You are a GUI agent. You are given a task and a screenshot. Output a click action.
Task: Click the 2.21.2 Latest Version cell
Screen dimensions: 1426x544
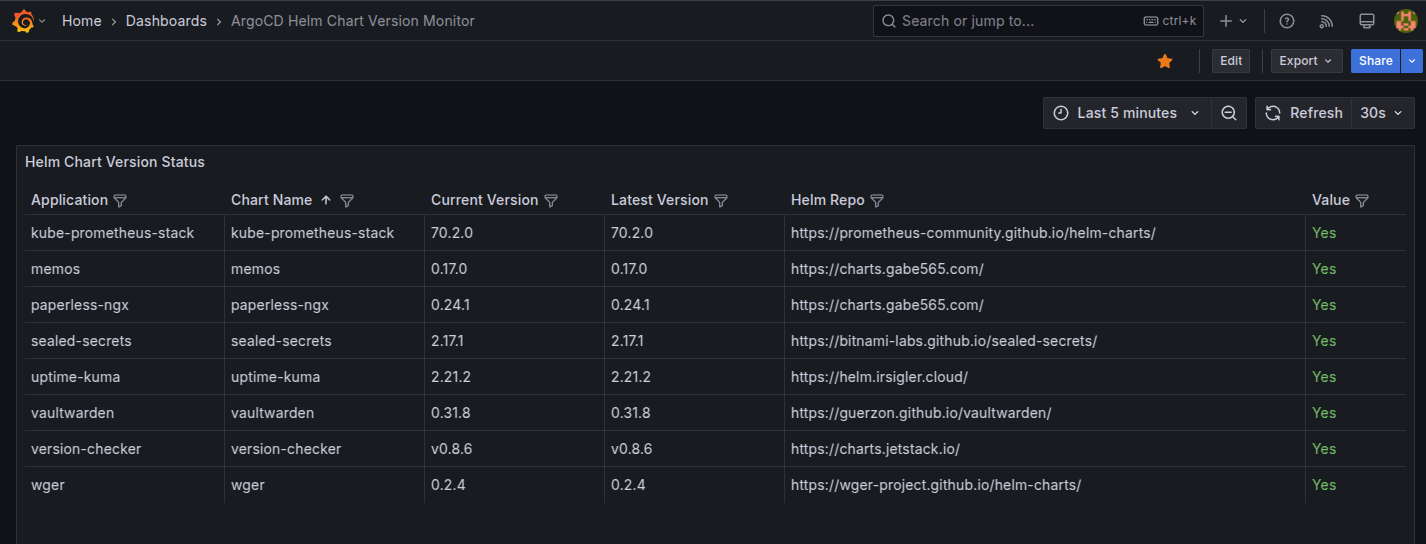coord(631,377)
